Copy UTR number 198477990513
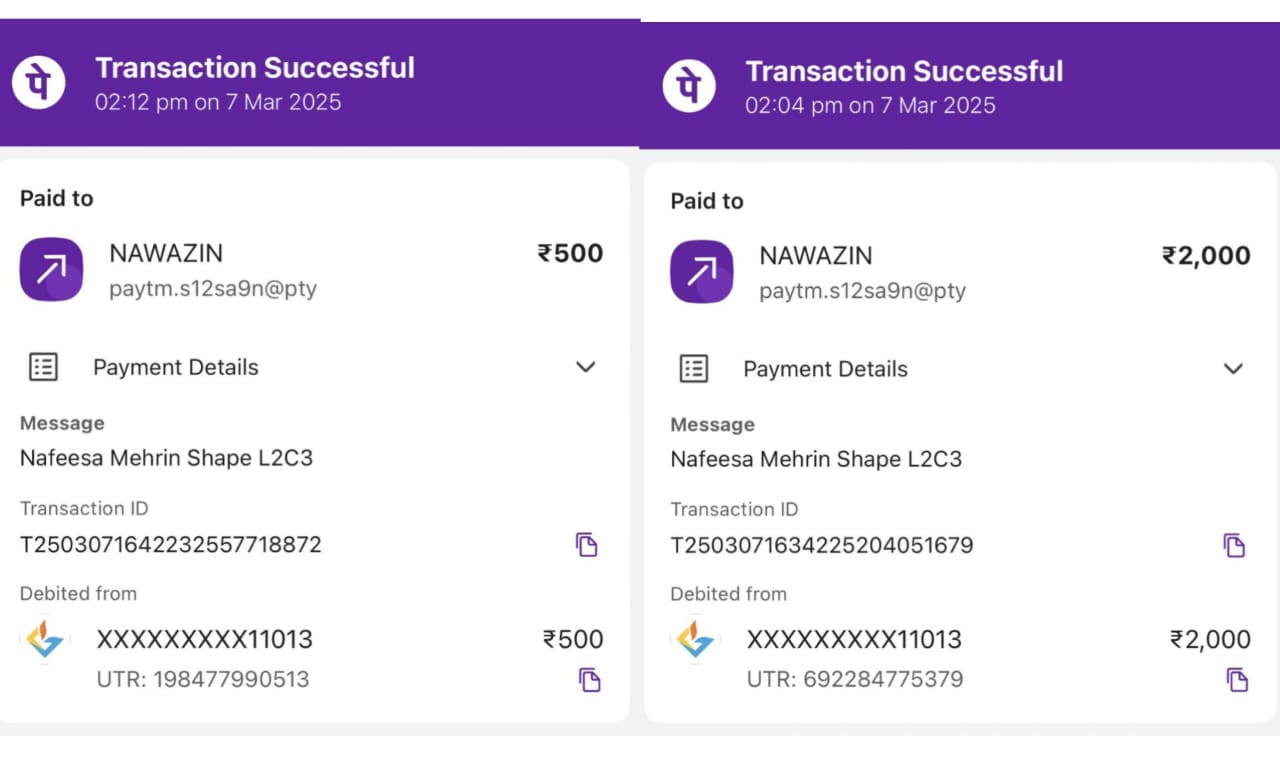This screenshot has height=773, width=1280. tap(590, 680)
